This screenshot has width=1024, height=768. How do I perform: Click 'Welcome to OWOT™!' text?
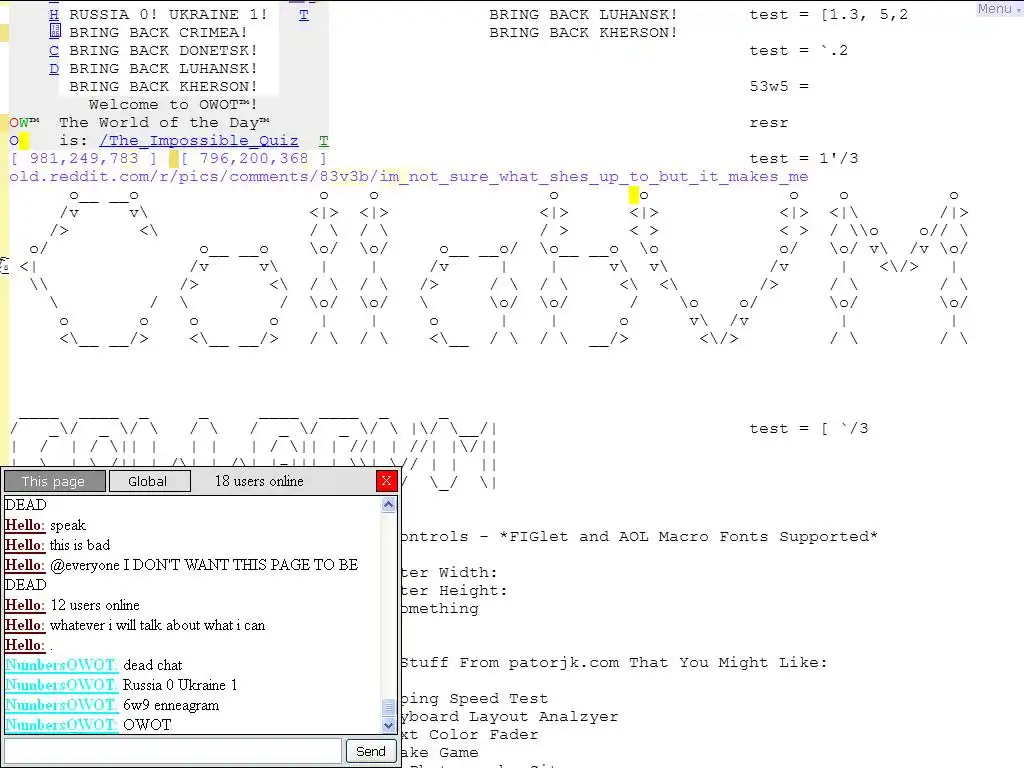click(x=173, y=104)
